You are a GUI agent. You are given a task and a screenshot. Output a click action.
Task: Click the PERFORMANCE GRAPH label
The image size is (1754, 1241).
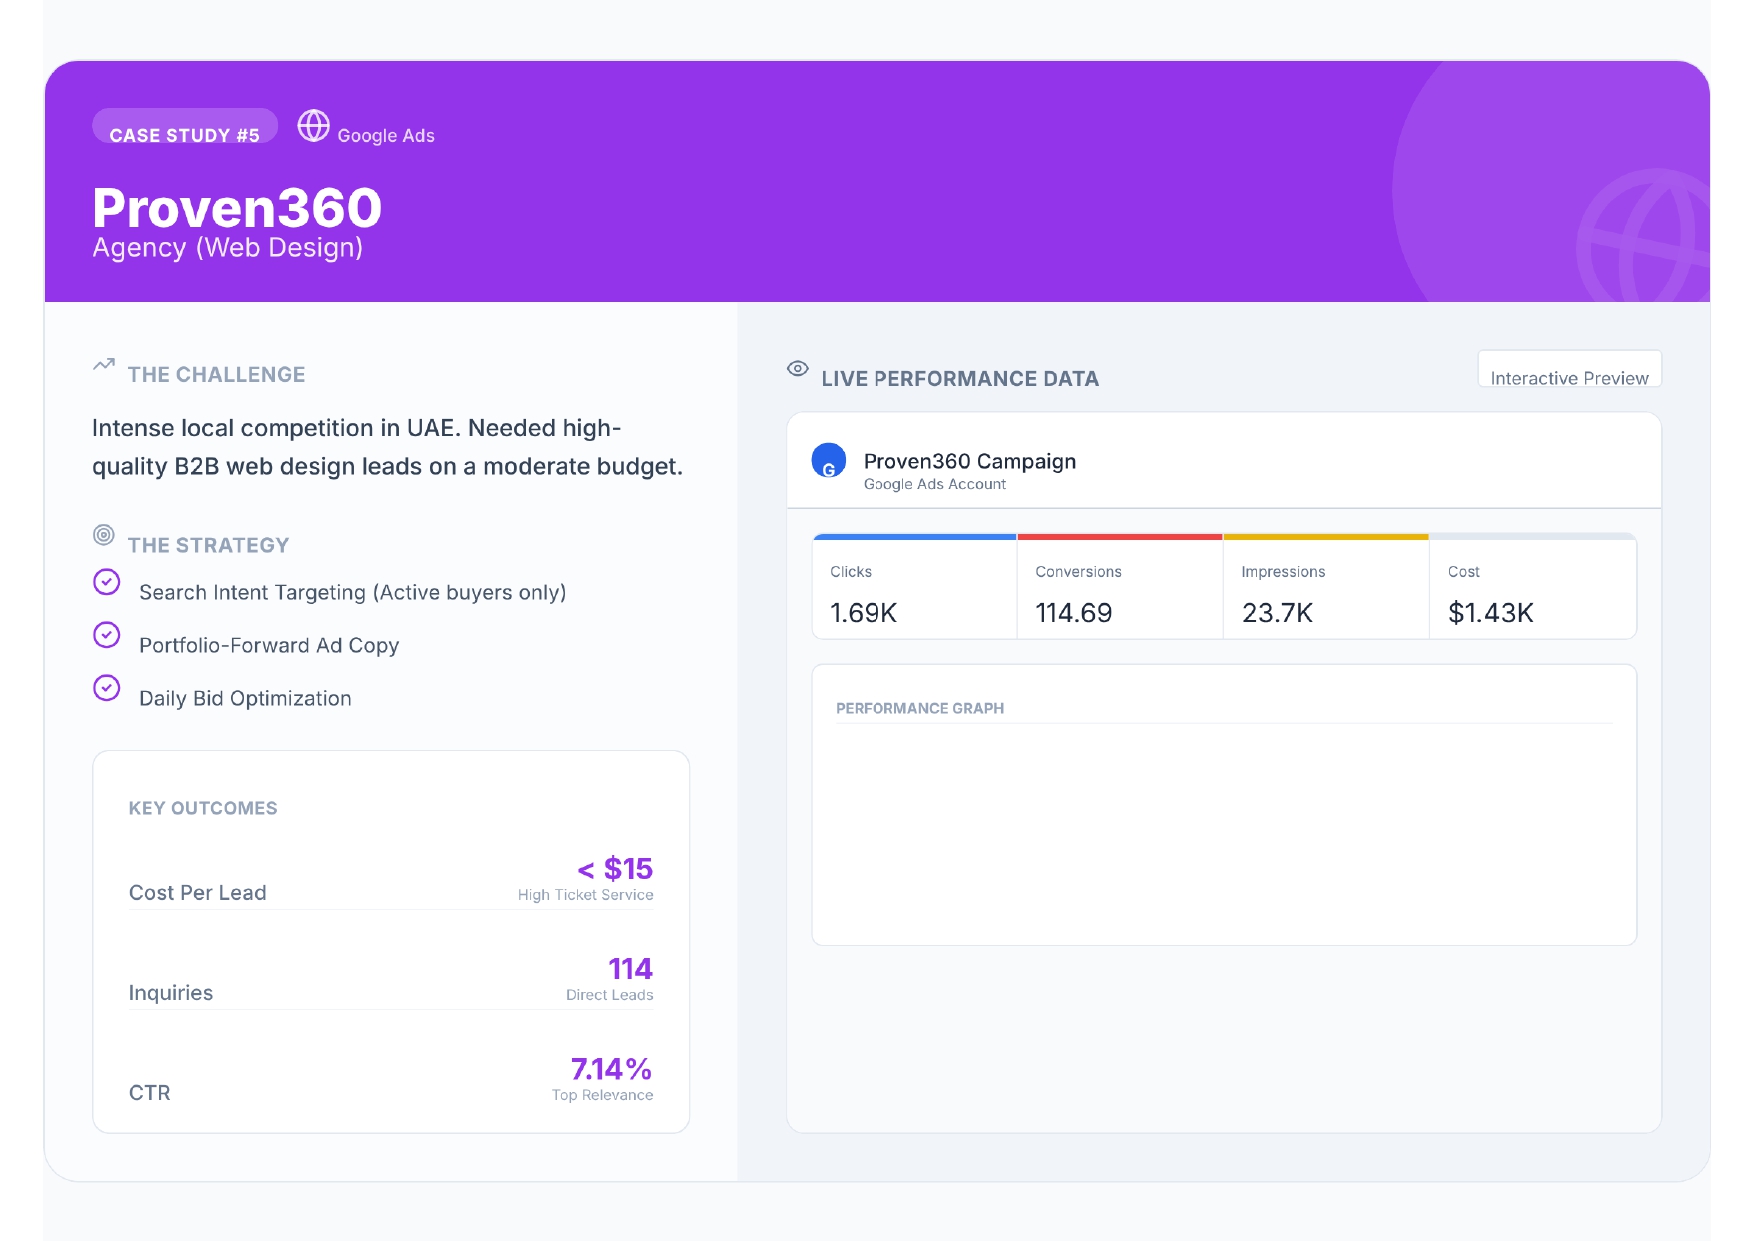point(920,708)
